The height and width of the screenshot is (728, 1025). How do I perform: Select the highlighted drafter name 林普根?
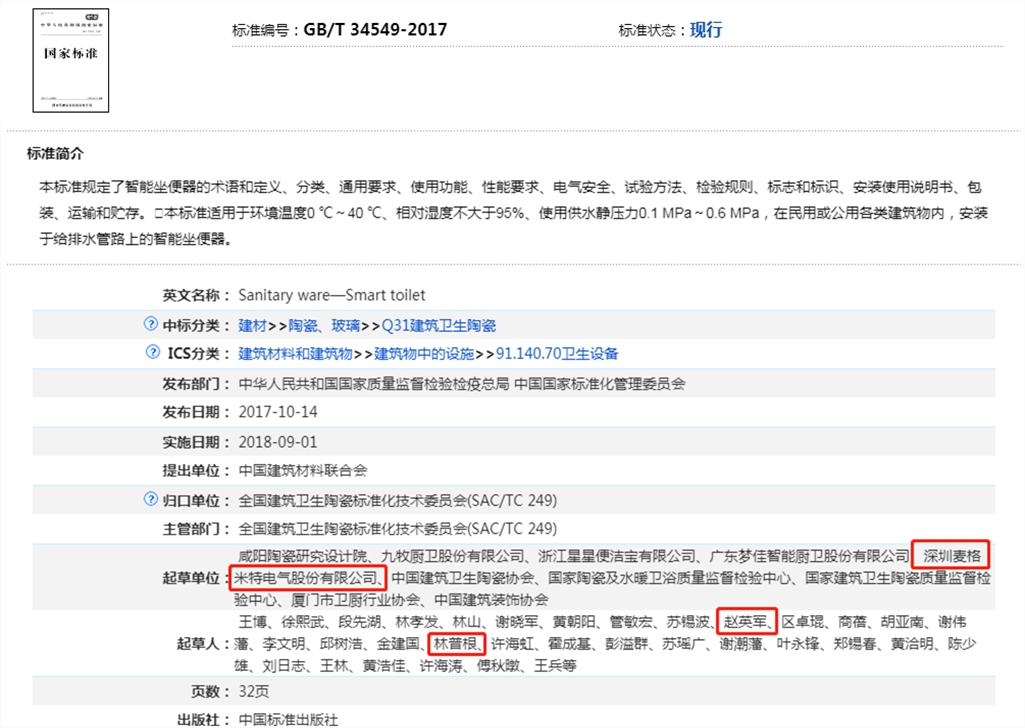457,643
